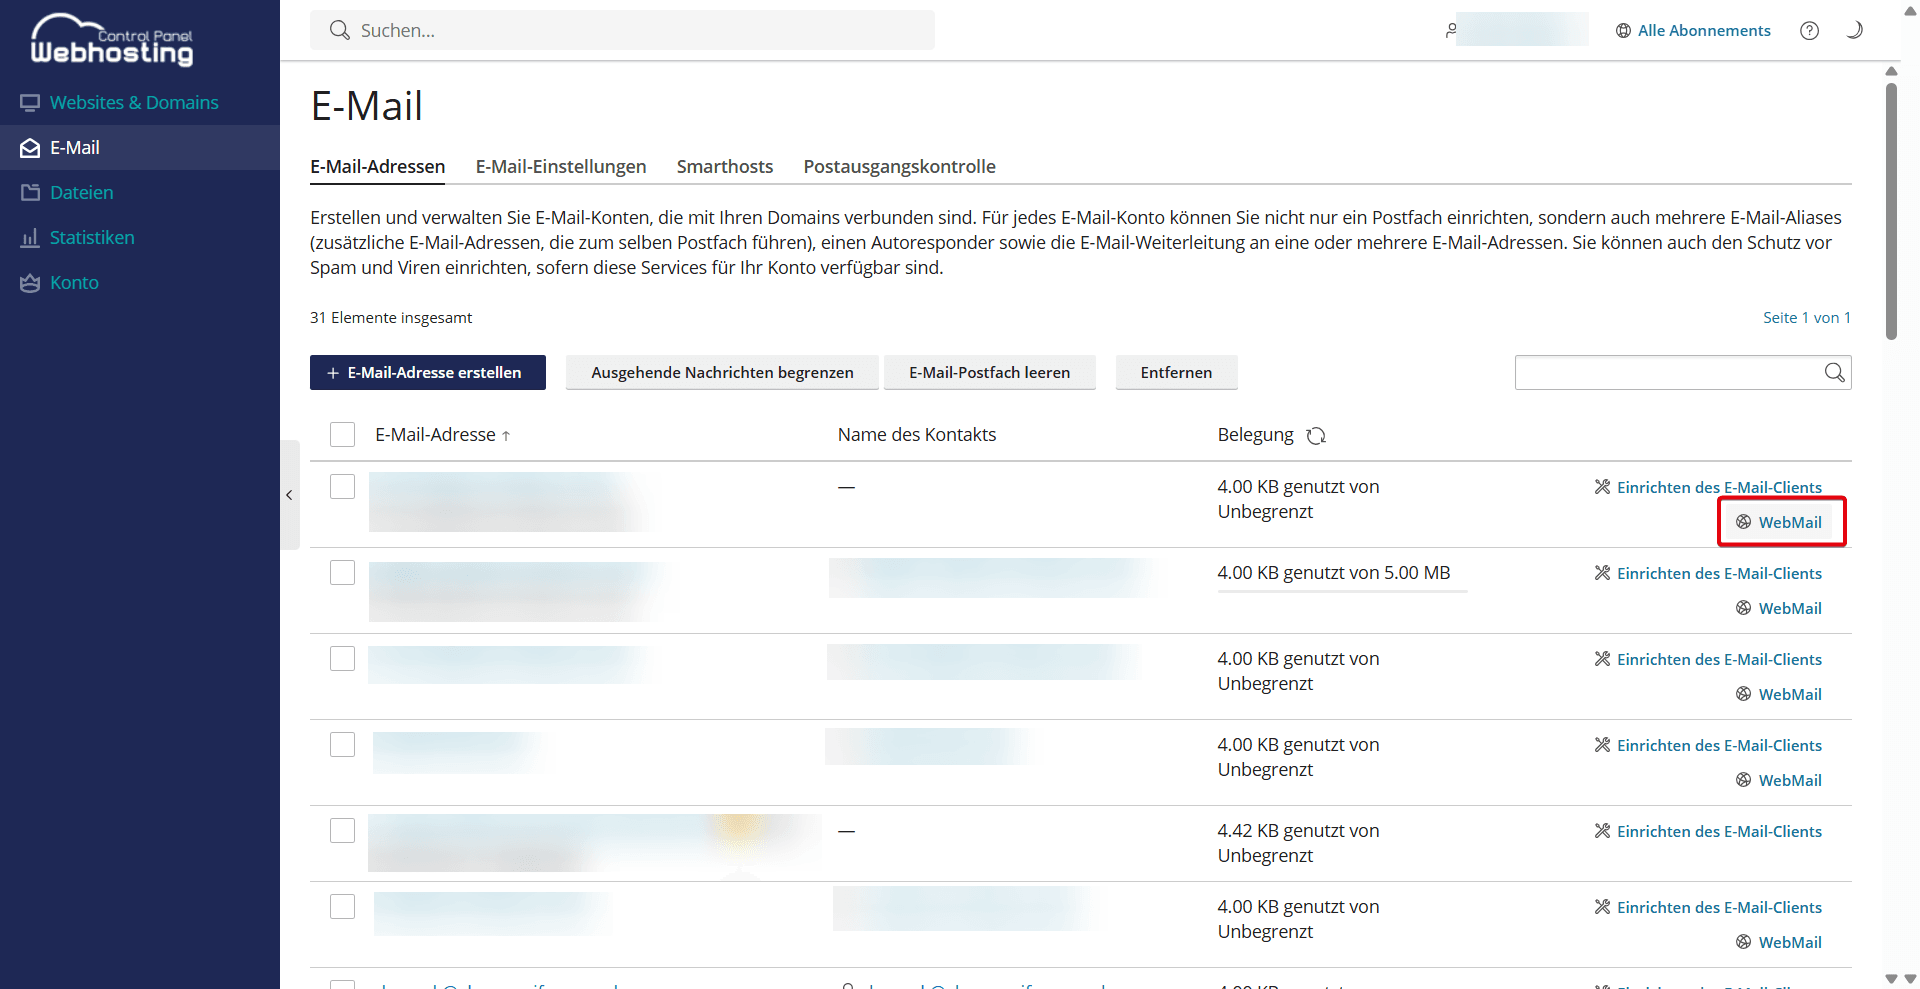Viewport: 1920px width, 989px height.
Task: Select Websites & Domains in the sidebar
Action: tap(134, 102)
